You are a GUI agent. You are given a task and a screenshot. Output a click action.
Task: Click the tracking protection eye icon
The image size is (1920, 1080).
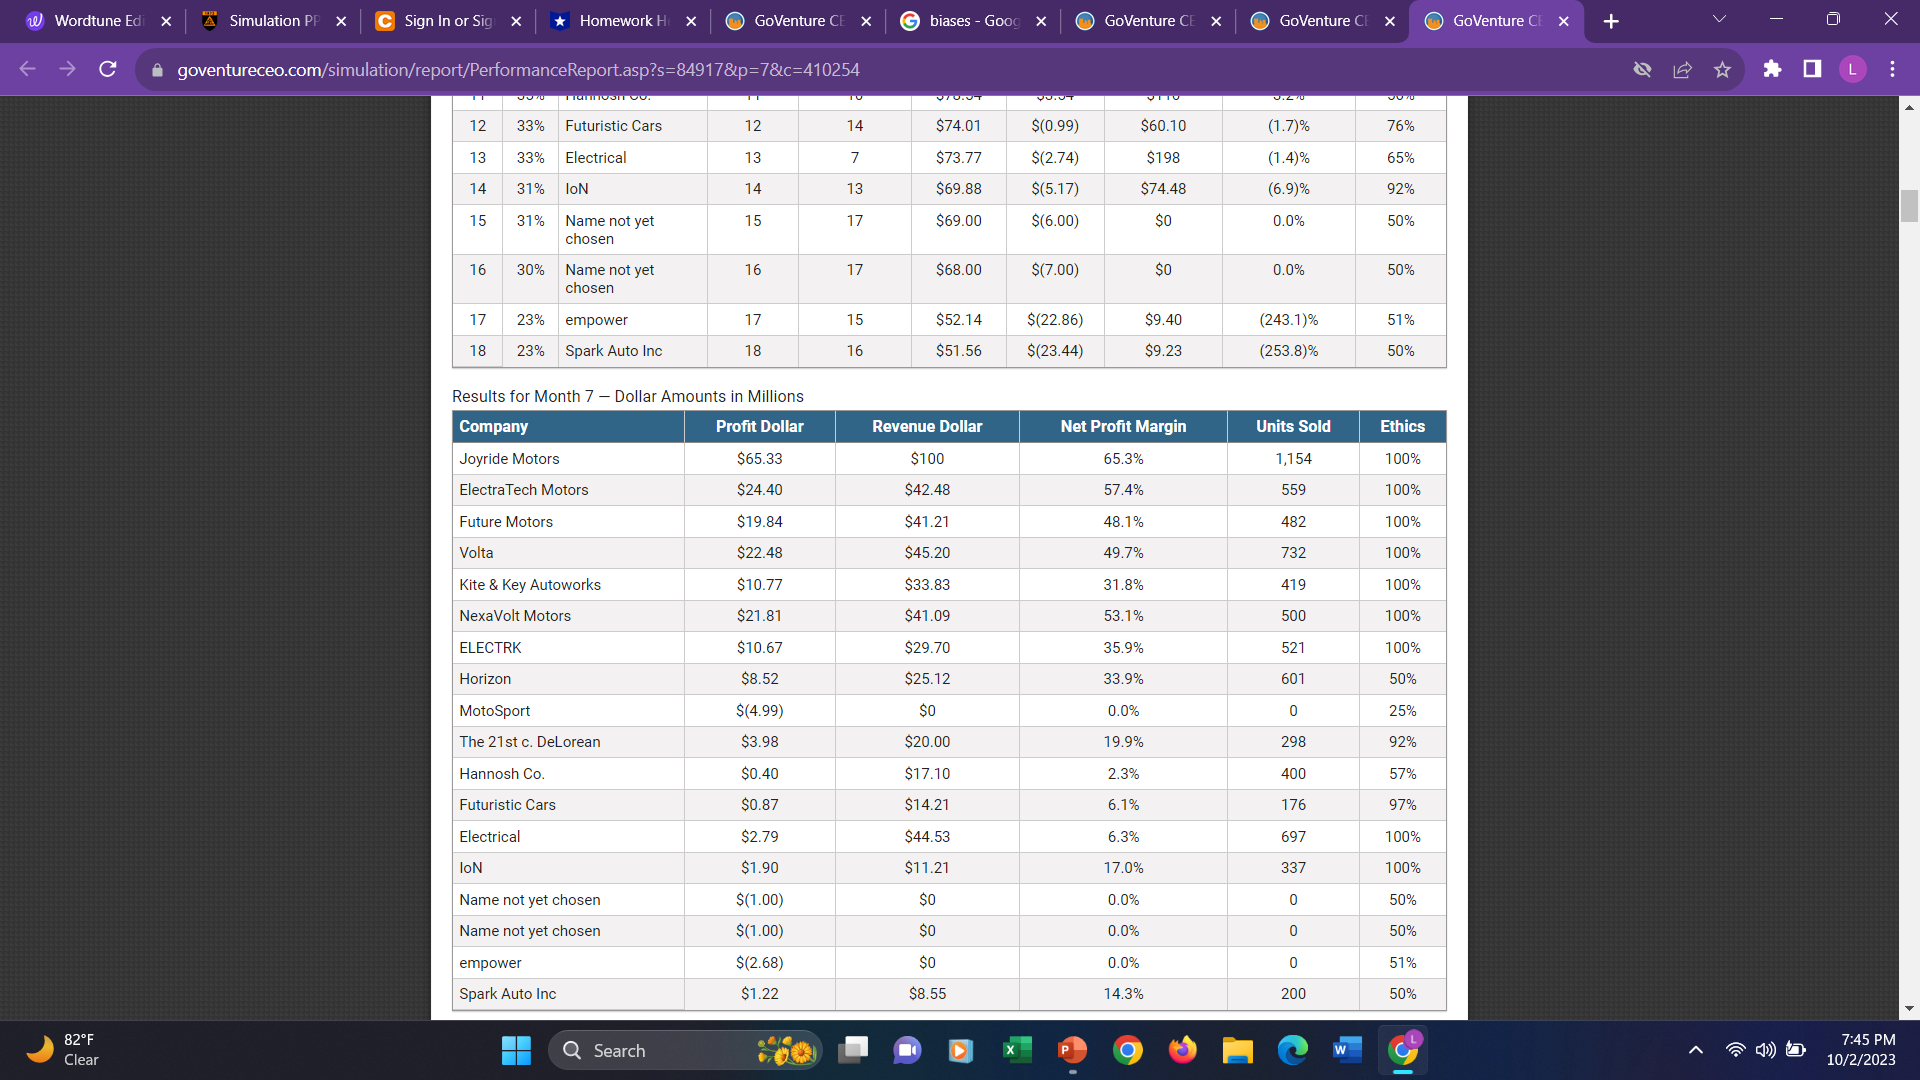(x=1642, y=69)
